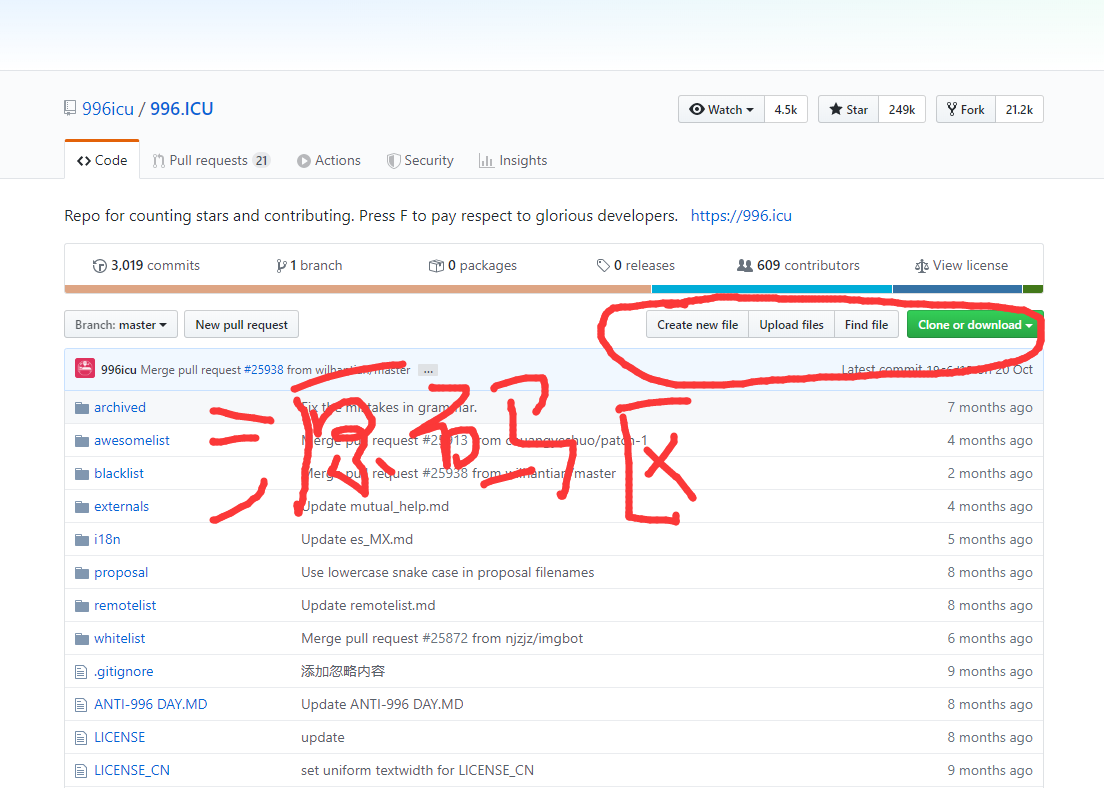
Task: Open the 996.ICU repository name link
Action: (x=182, y=108)
